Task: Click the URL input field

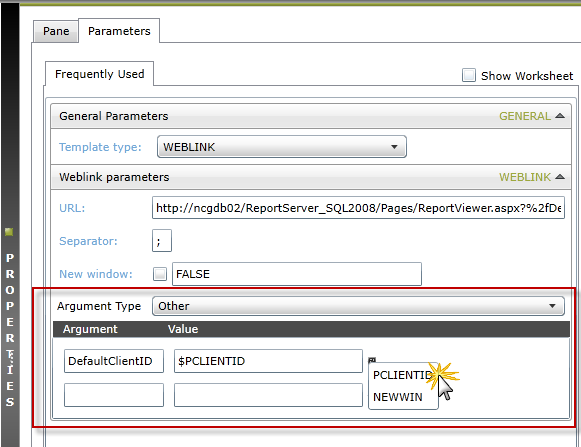Action: coord(358,208)
